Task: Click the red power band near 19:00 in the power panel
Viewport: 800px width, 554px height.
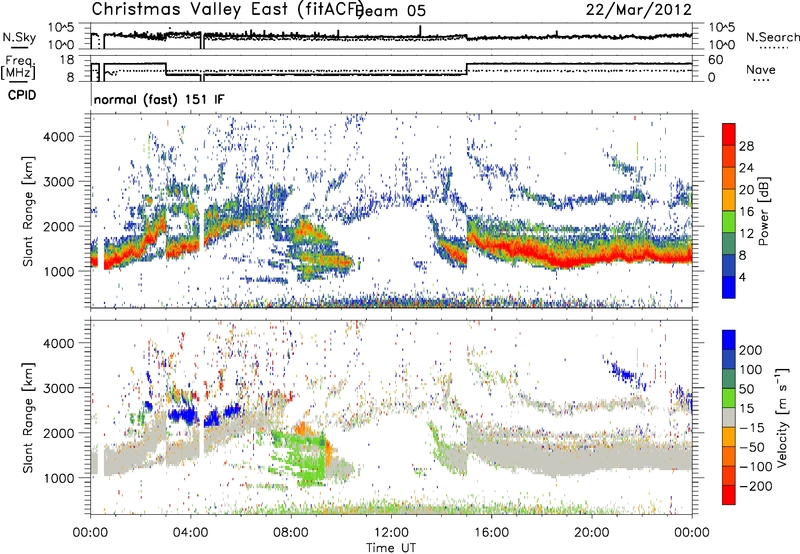Action: (566, 262)
